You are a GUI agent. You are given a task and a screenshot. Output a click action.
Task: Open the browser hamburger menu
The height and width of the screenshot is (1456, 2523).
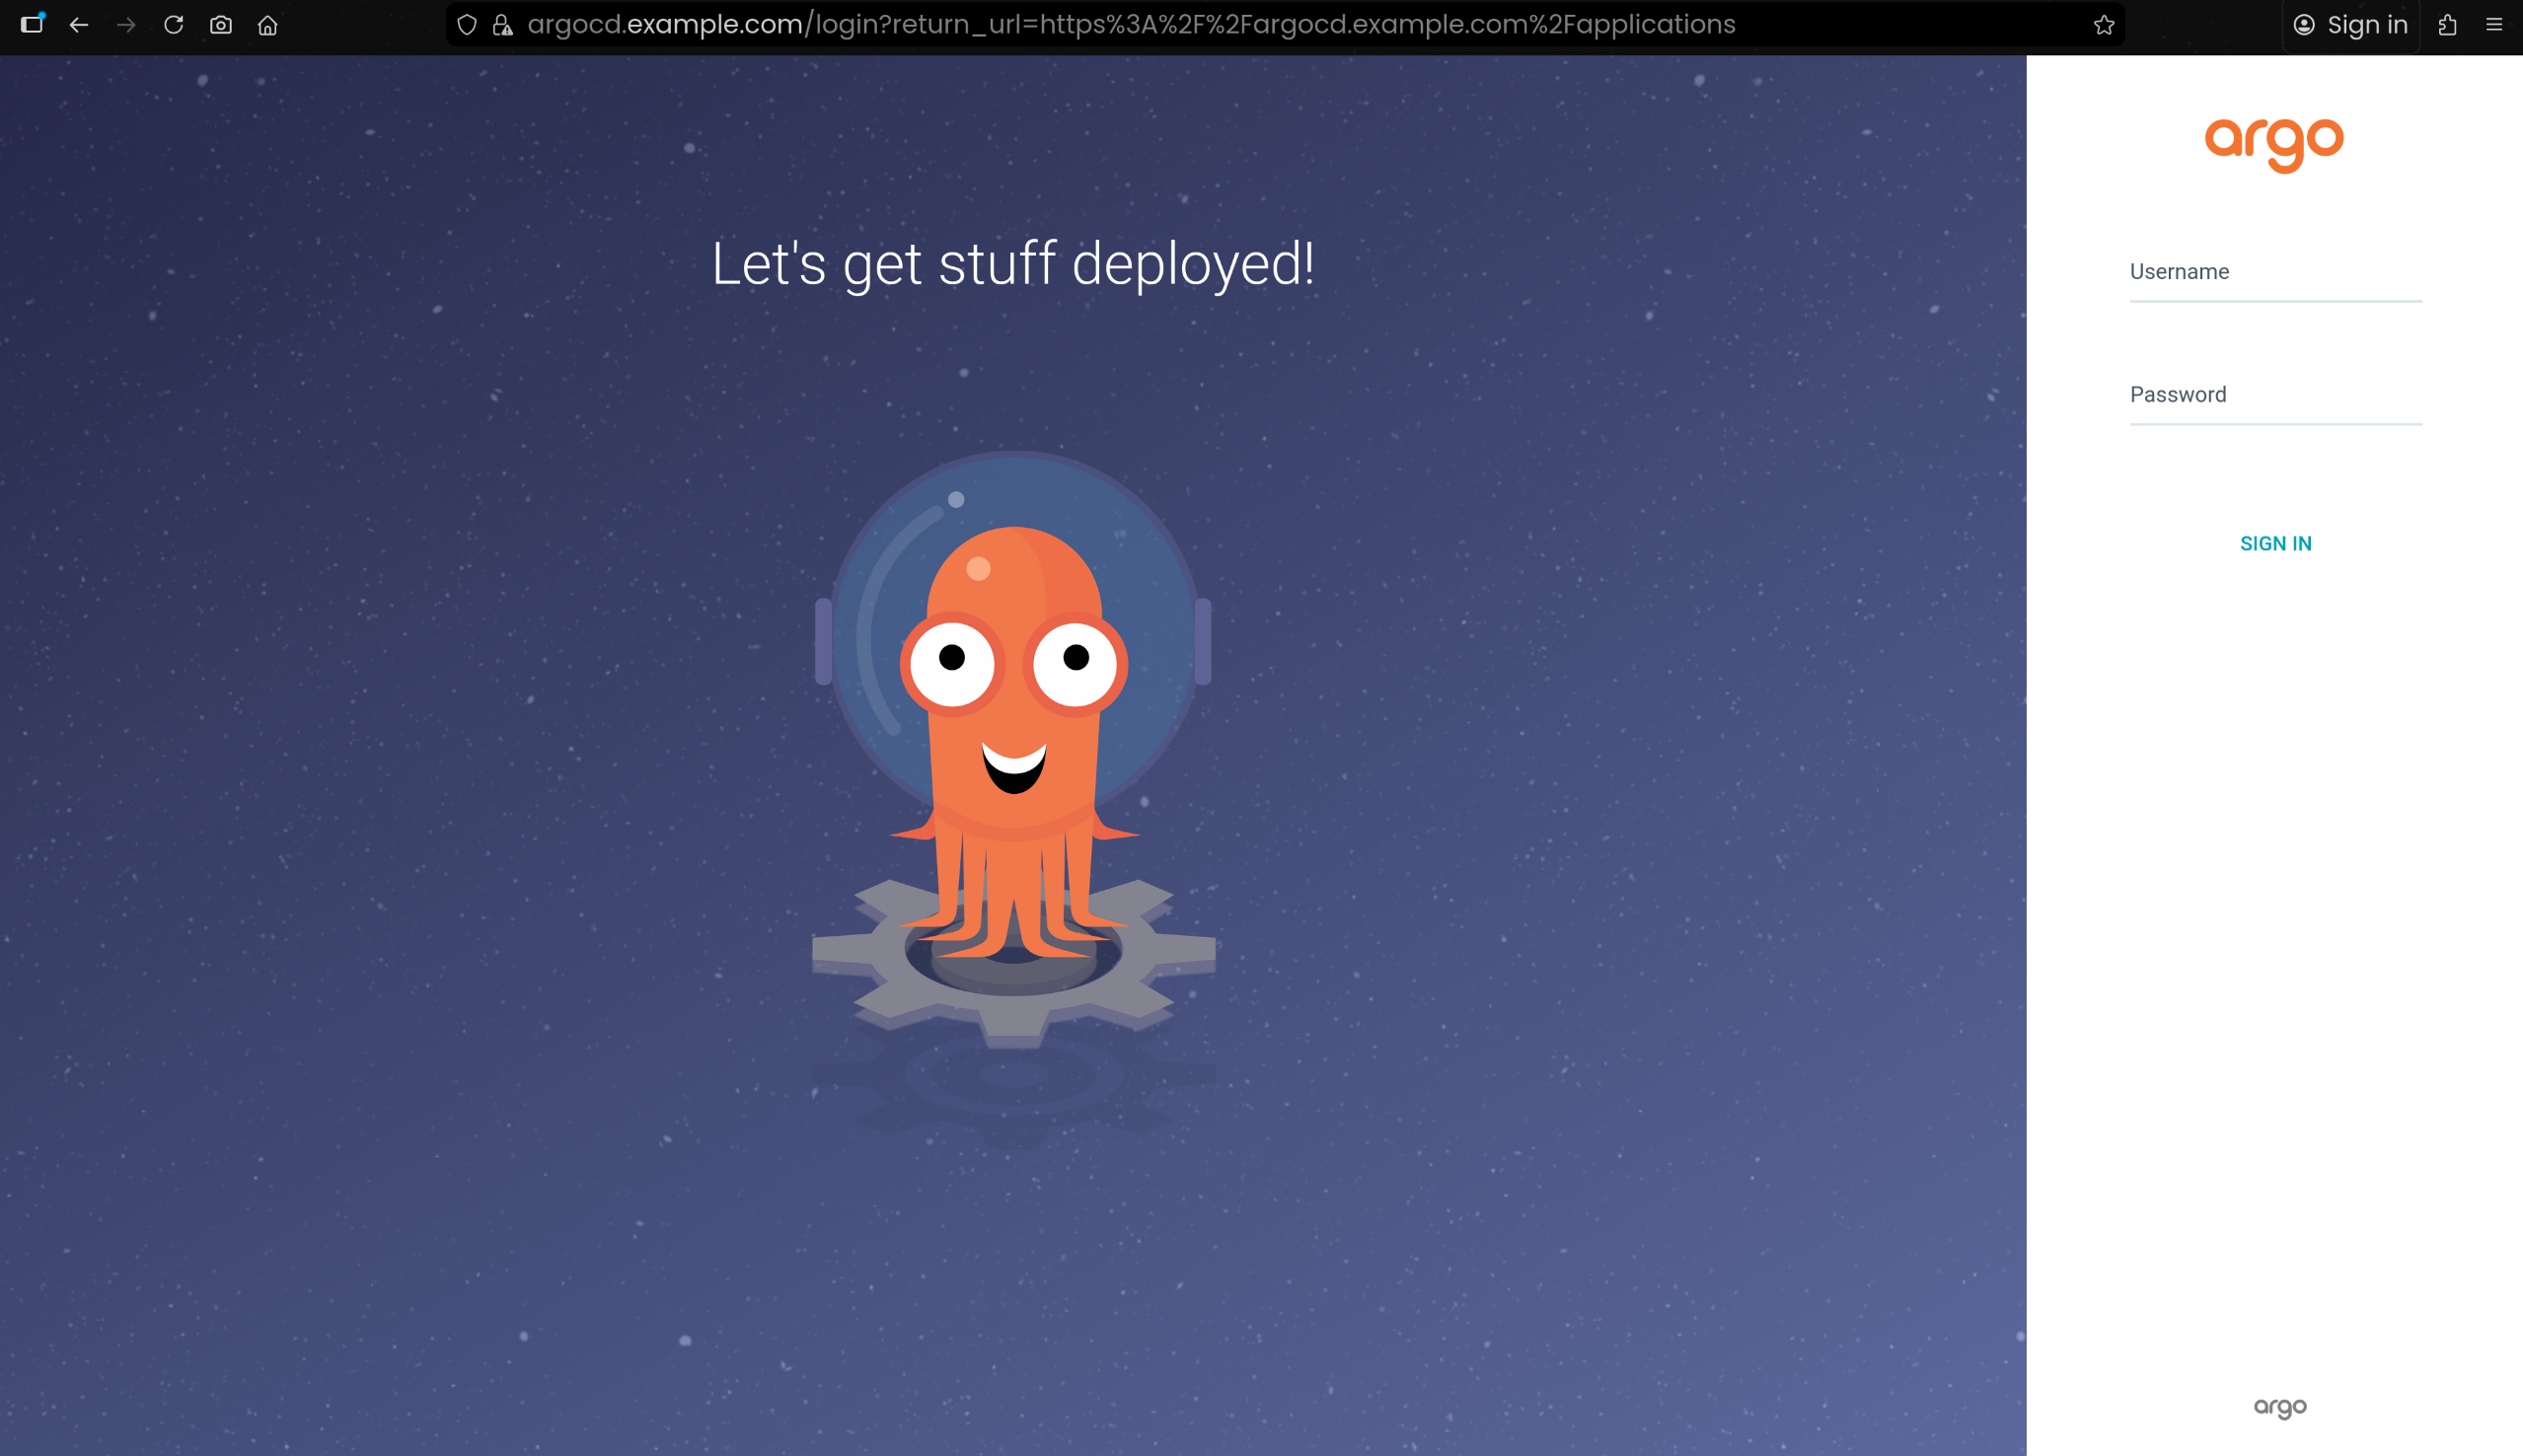(2494, 25)
